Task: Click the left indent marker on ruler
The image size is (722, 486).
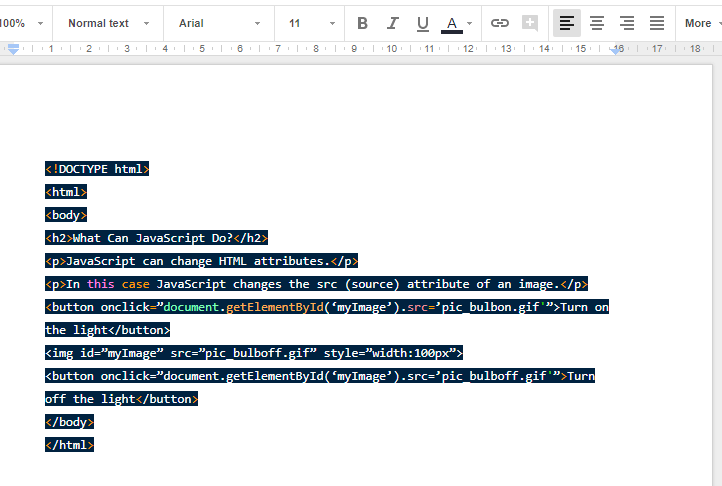Action: click(14, 49)
